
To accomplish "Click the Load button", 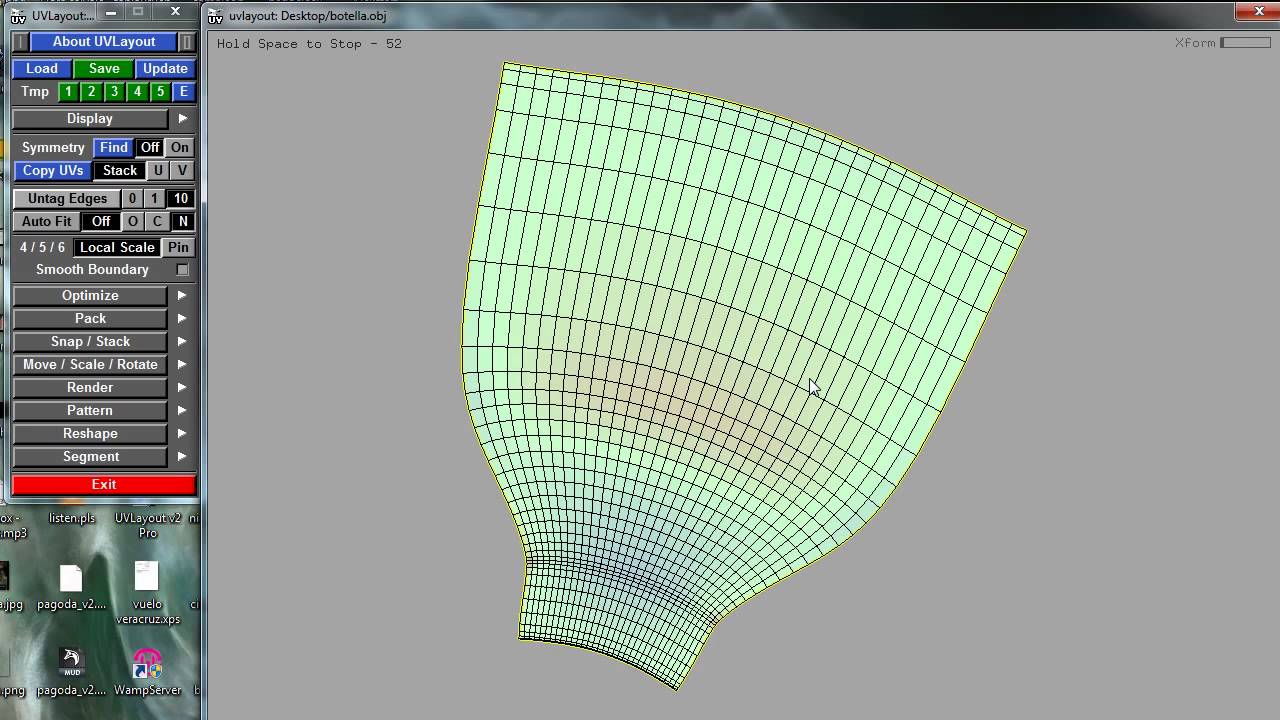I will (x=42, y=68).
